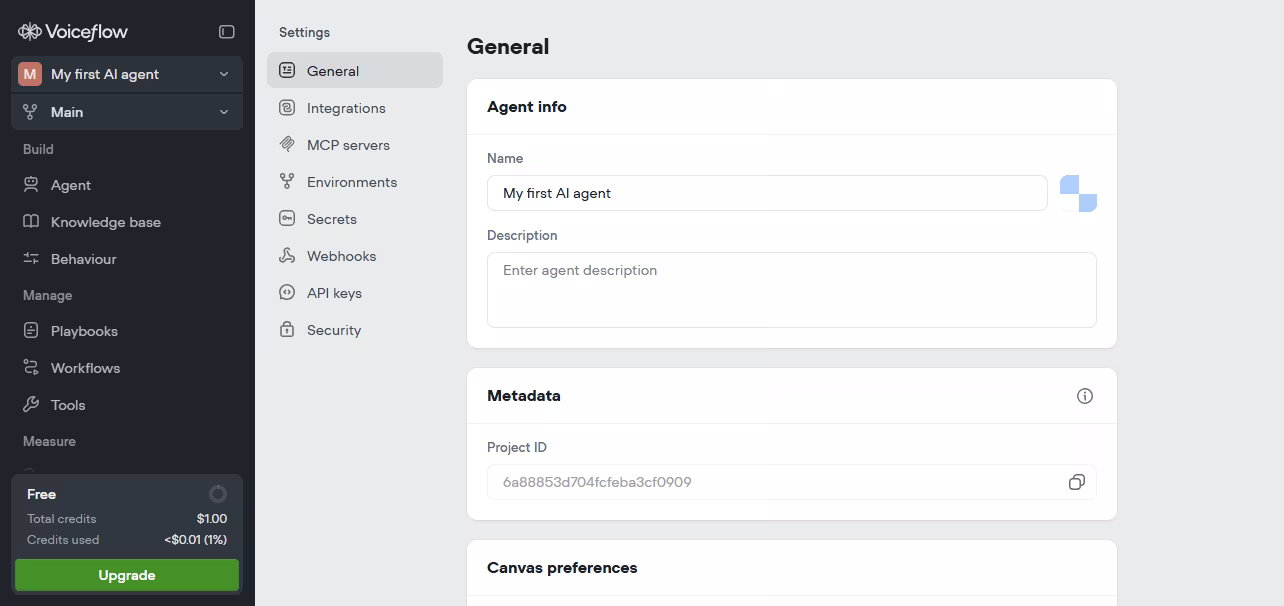Click the Tools wrench icon
The height and width of the screenshot is (606, 1284).
[31, 405]
